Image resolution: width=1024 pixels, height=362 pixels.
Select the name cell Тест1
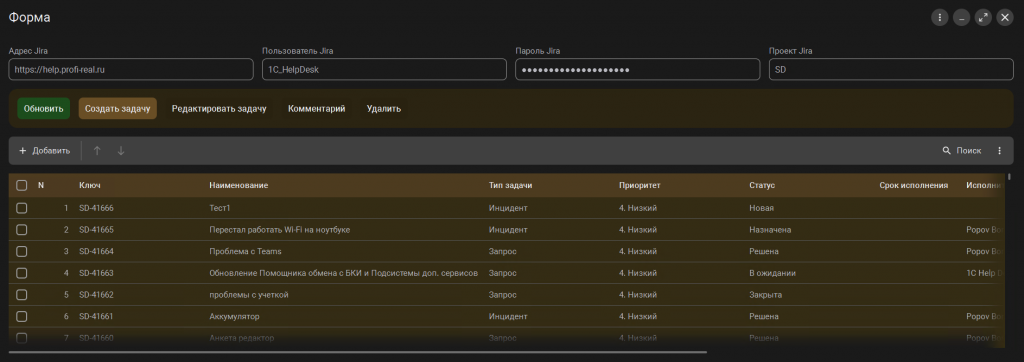[x=220, y=208]
